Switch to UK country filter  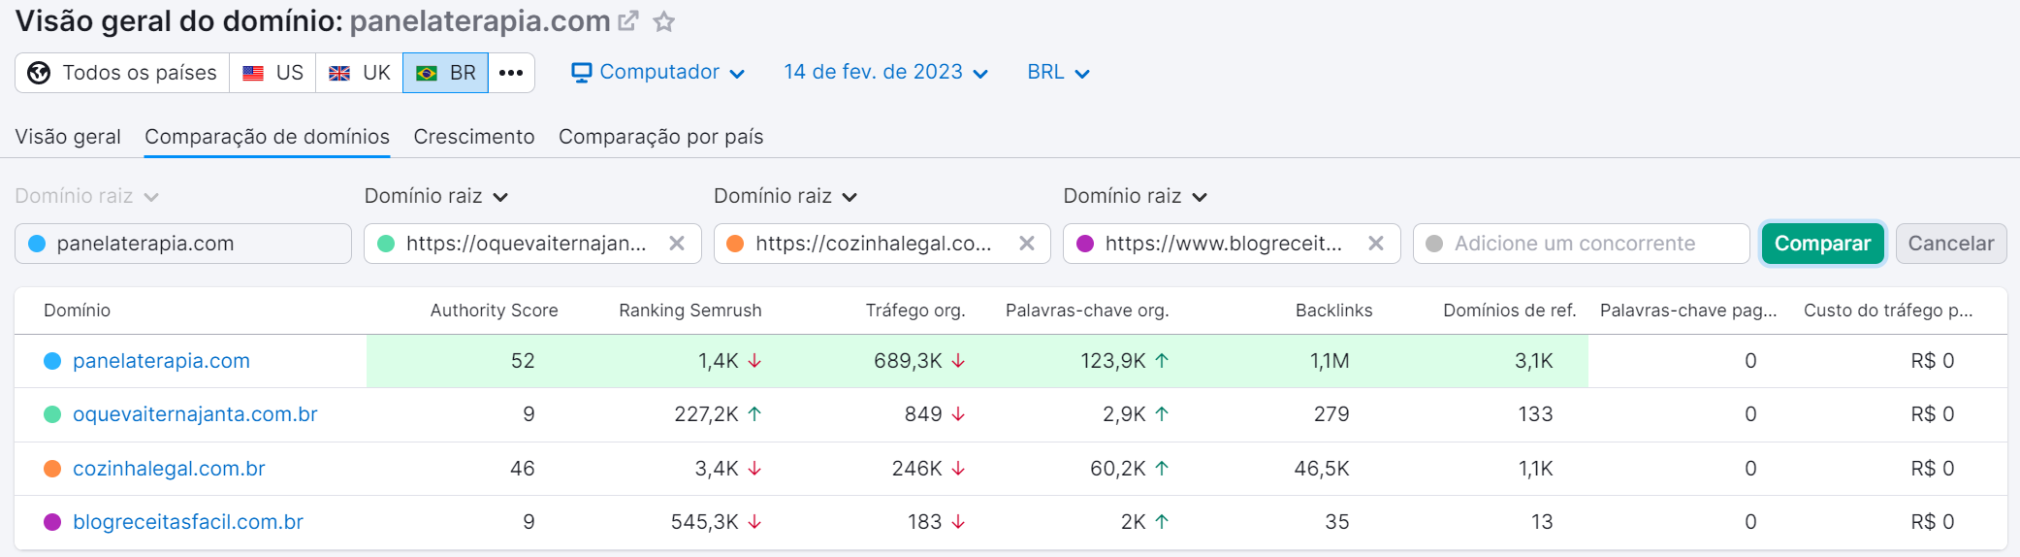(360, 73)
